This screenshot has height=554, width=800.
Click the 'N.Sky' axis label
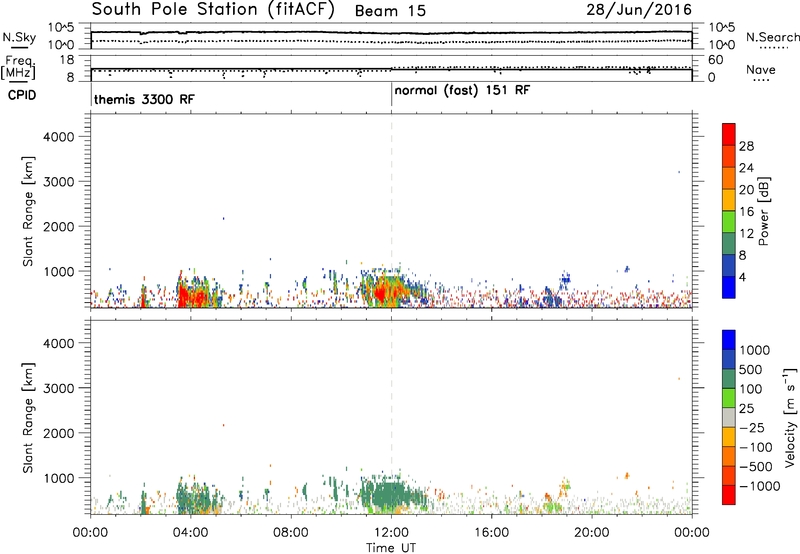(x=19, y=37)
